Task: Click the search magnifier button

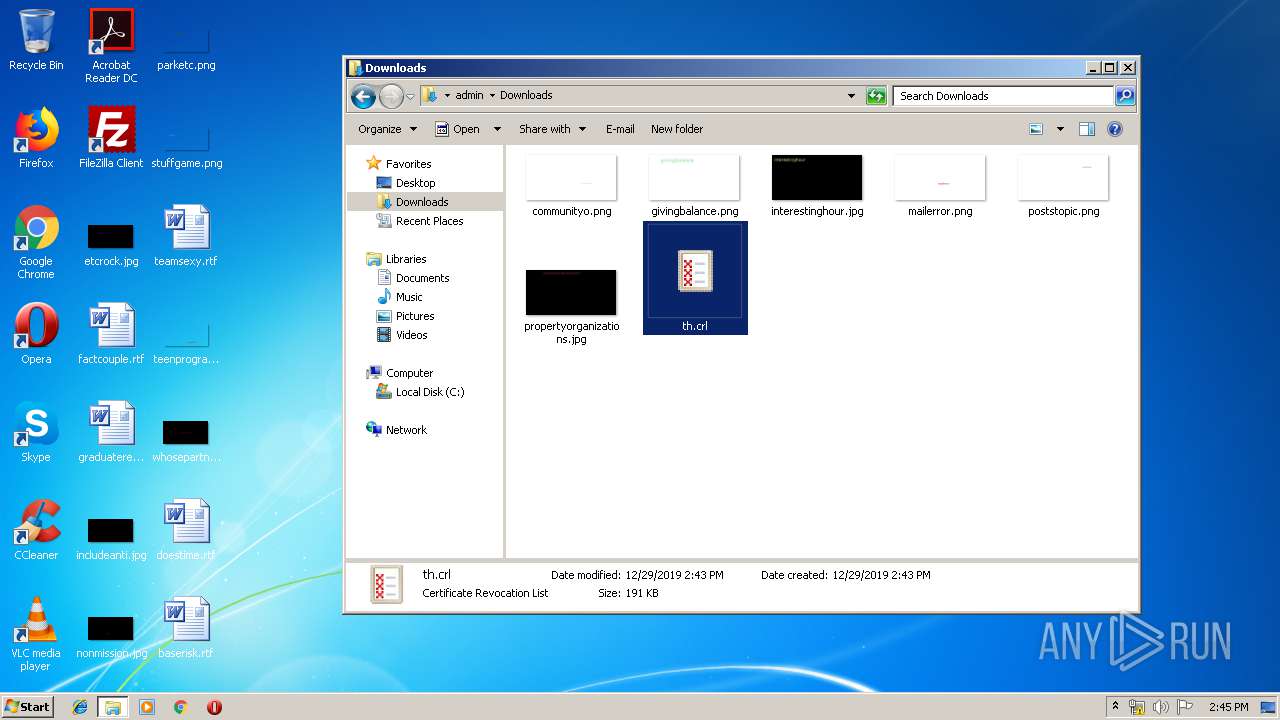Action: pyautogui.click(x=1125, y=96)
